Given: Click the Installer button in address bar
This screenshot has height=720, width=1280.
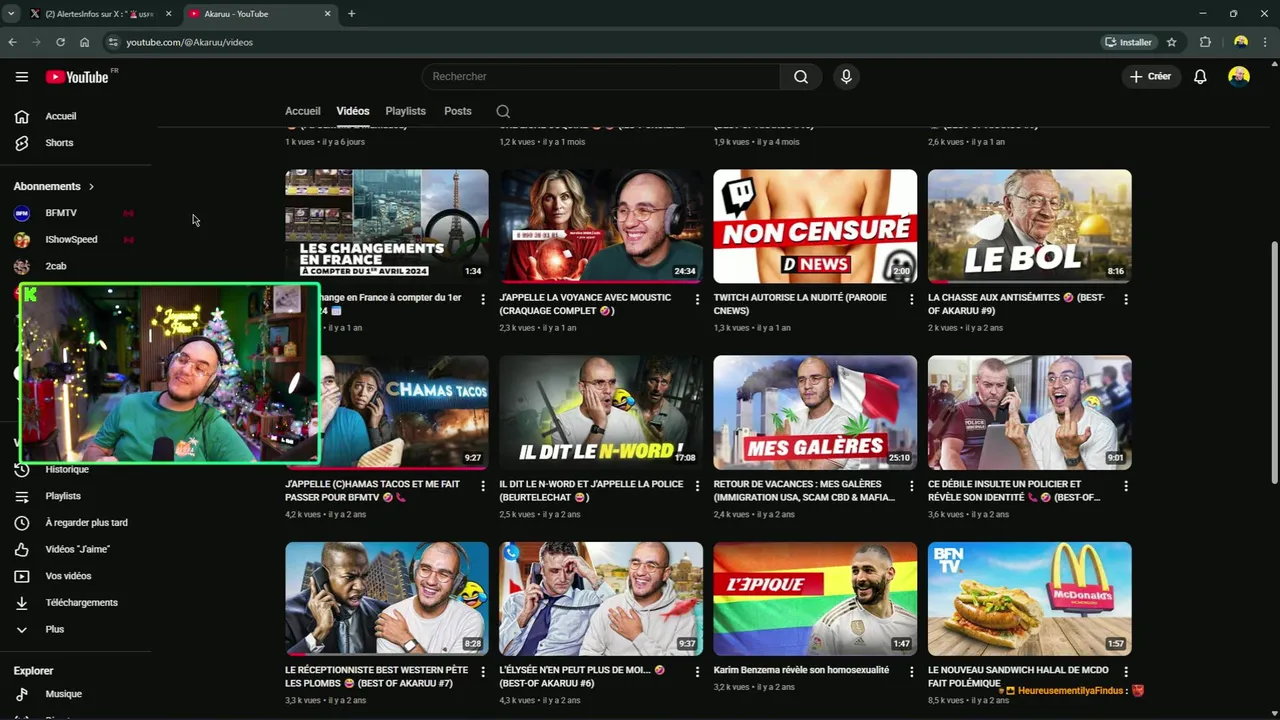Looking at the screenshot, I should coord(1128,42).
